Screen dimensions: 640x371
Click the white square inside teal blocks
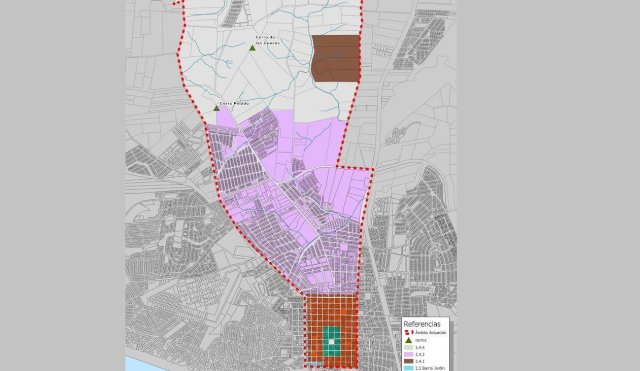(332, 342)
